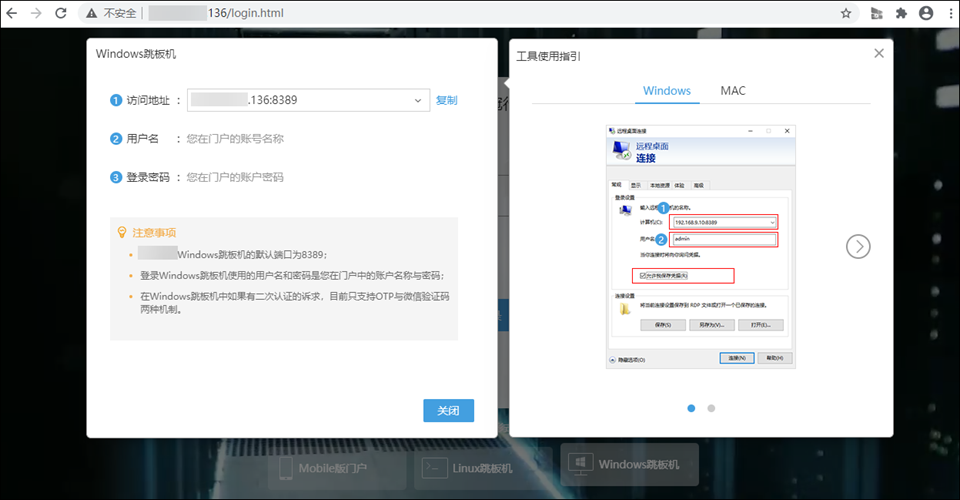Click the browser back arrow
Image resolution: width=960 pixels, height=500 pixels.
point(12,13)
